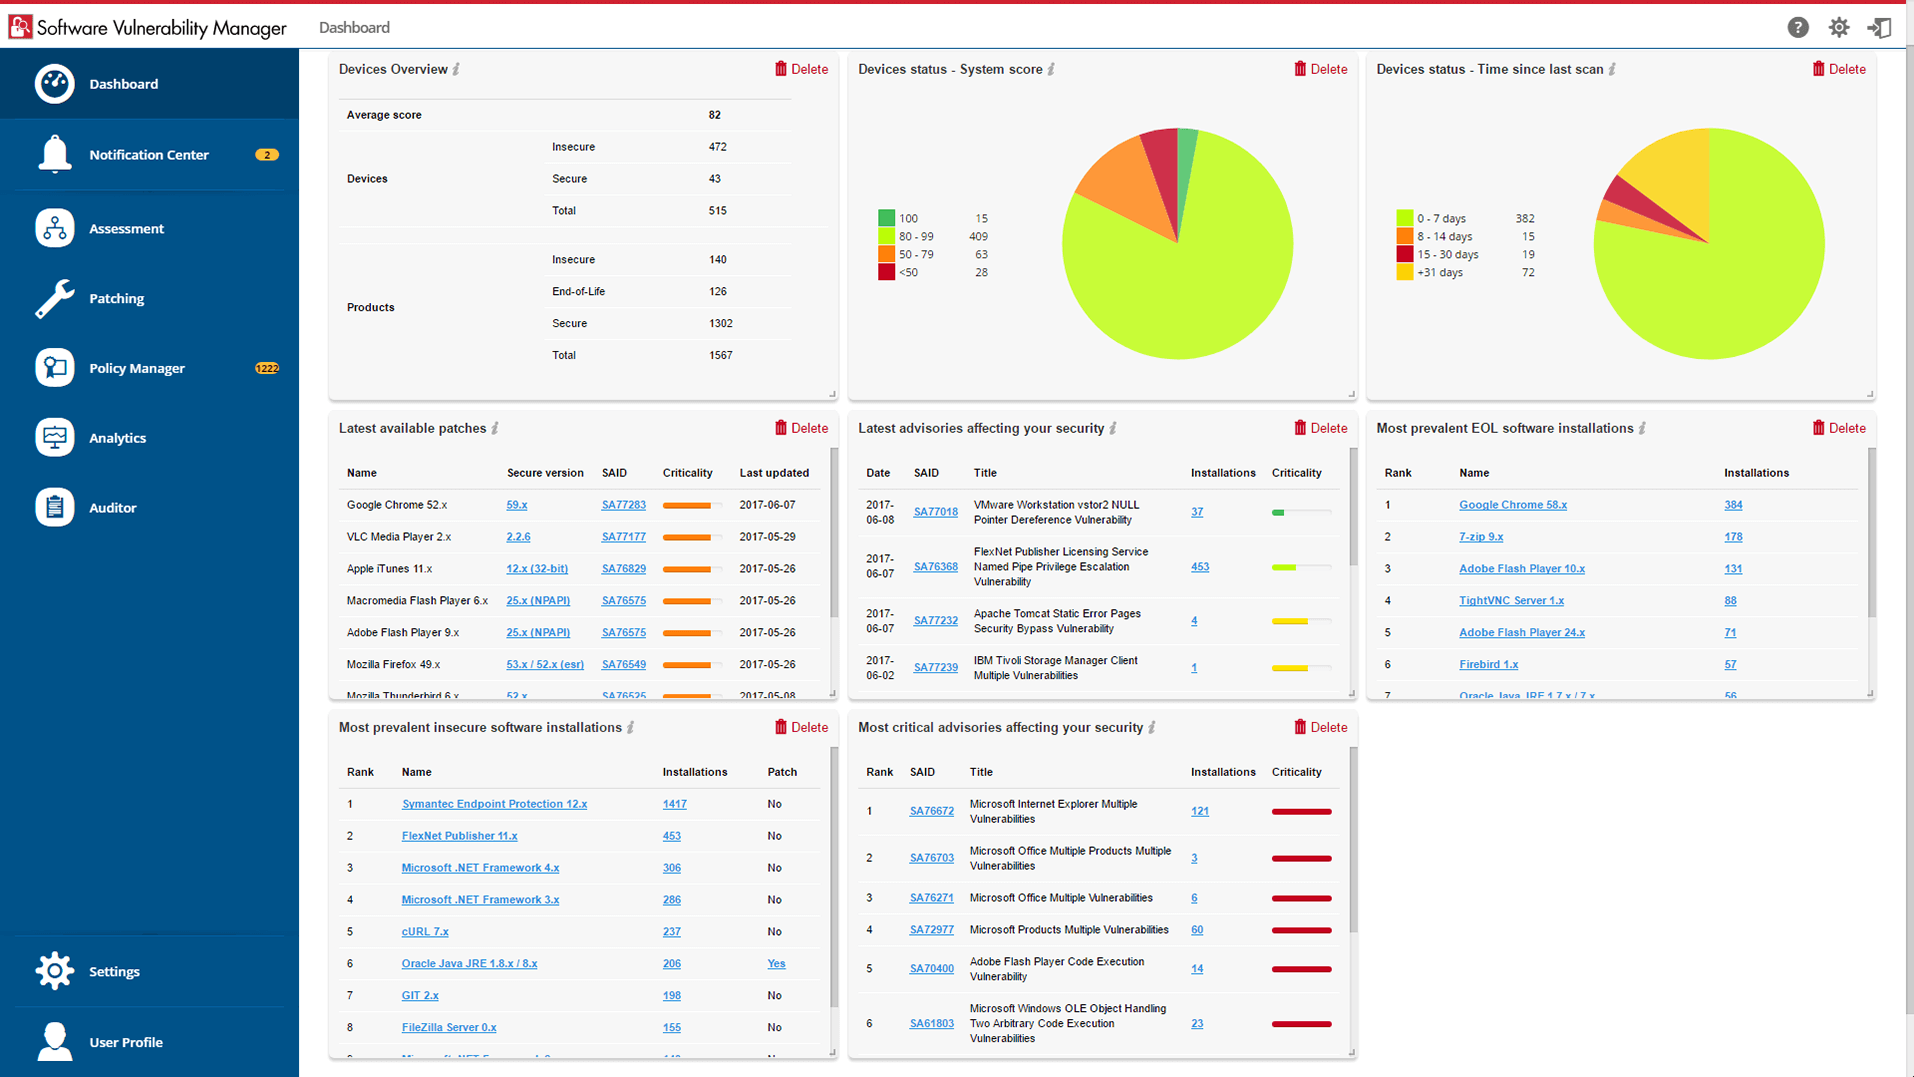Click the Auditor clipboard icon
Viewport: 1914px width, 1077px height.
pyautogui.click(x=55, y=507)
